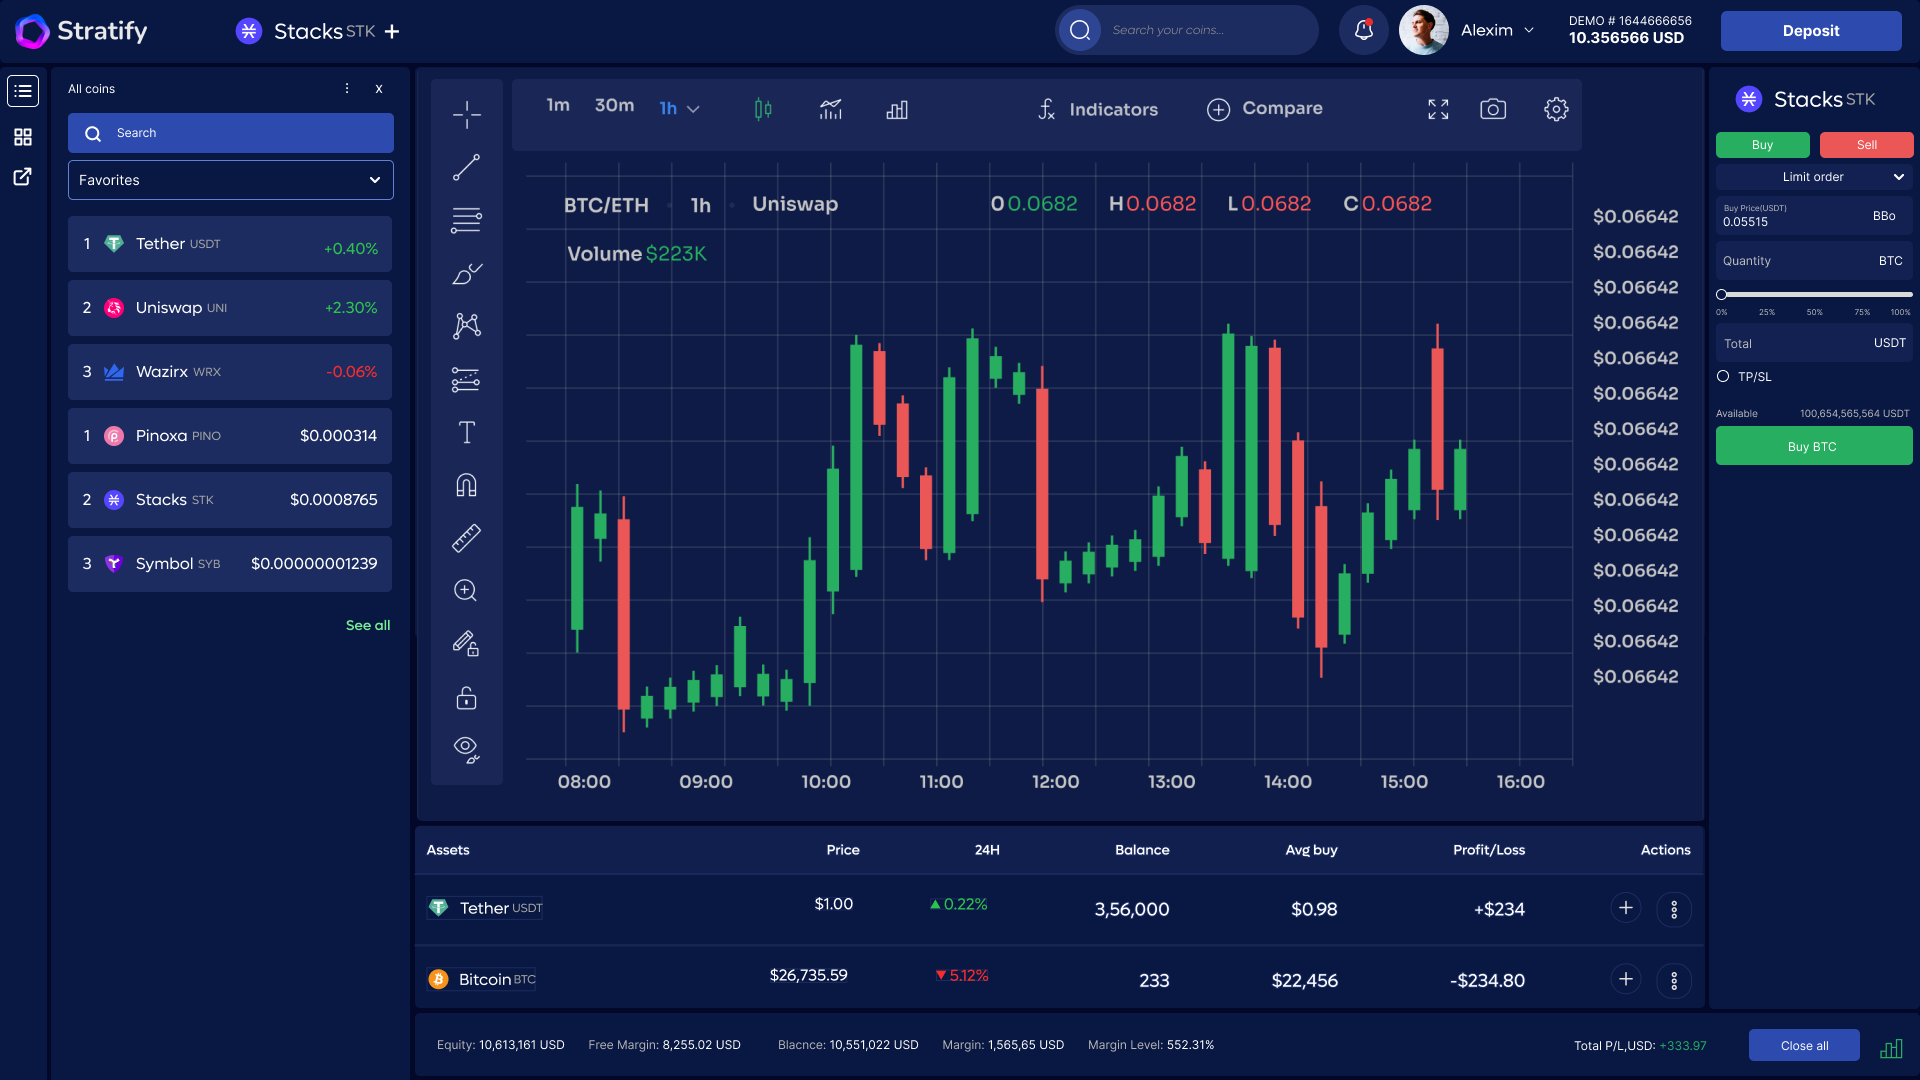1920x1080 pixels.
Task: Select the 30m timeframe
Action: (614, 105)
